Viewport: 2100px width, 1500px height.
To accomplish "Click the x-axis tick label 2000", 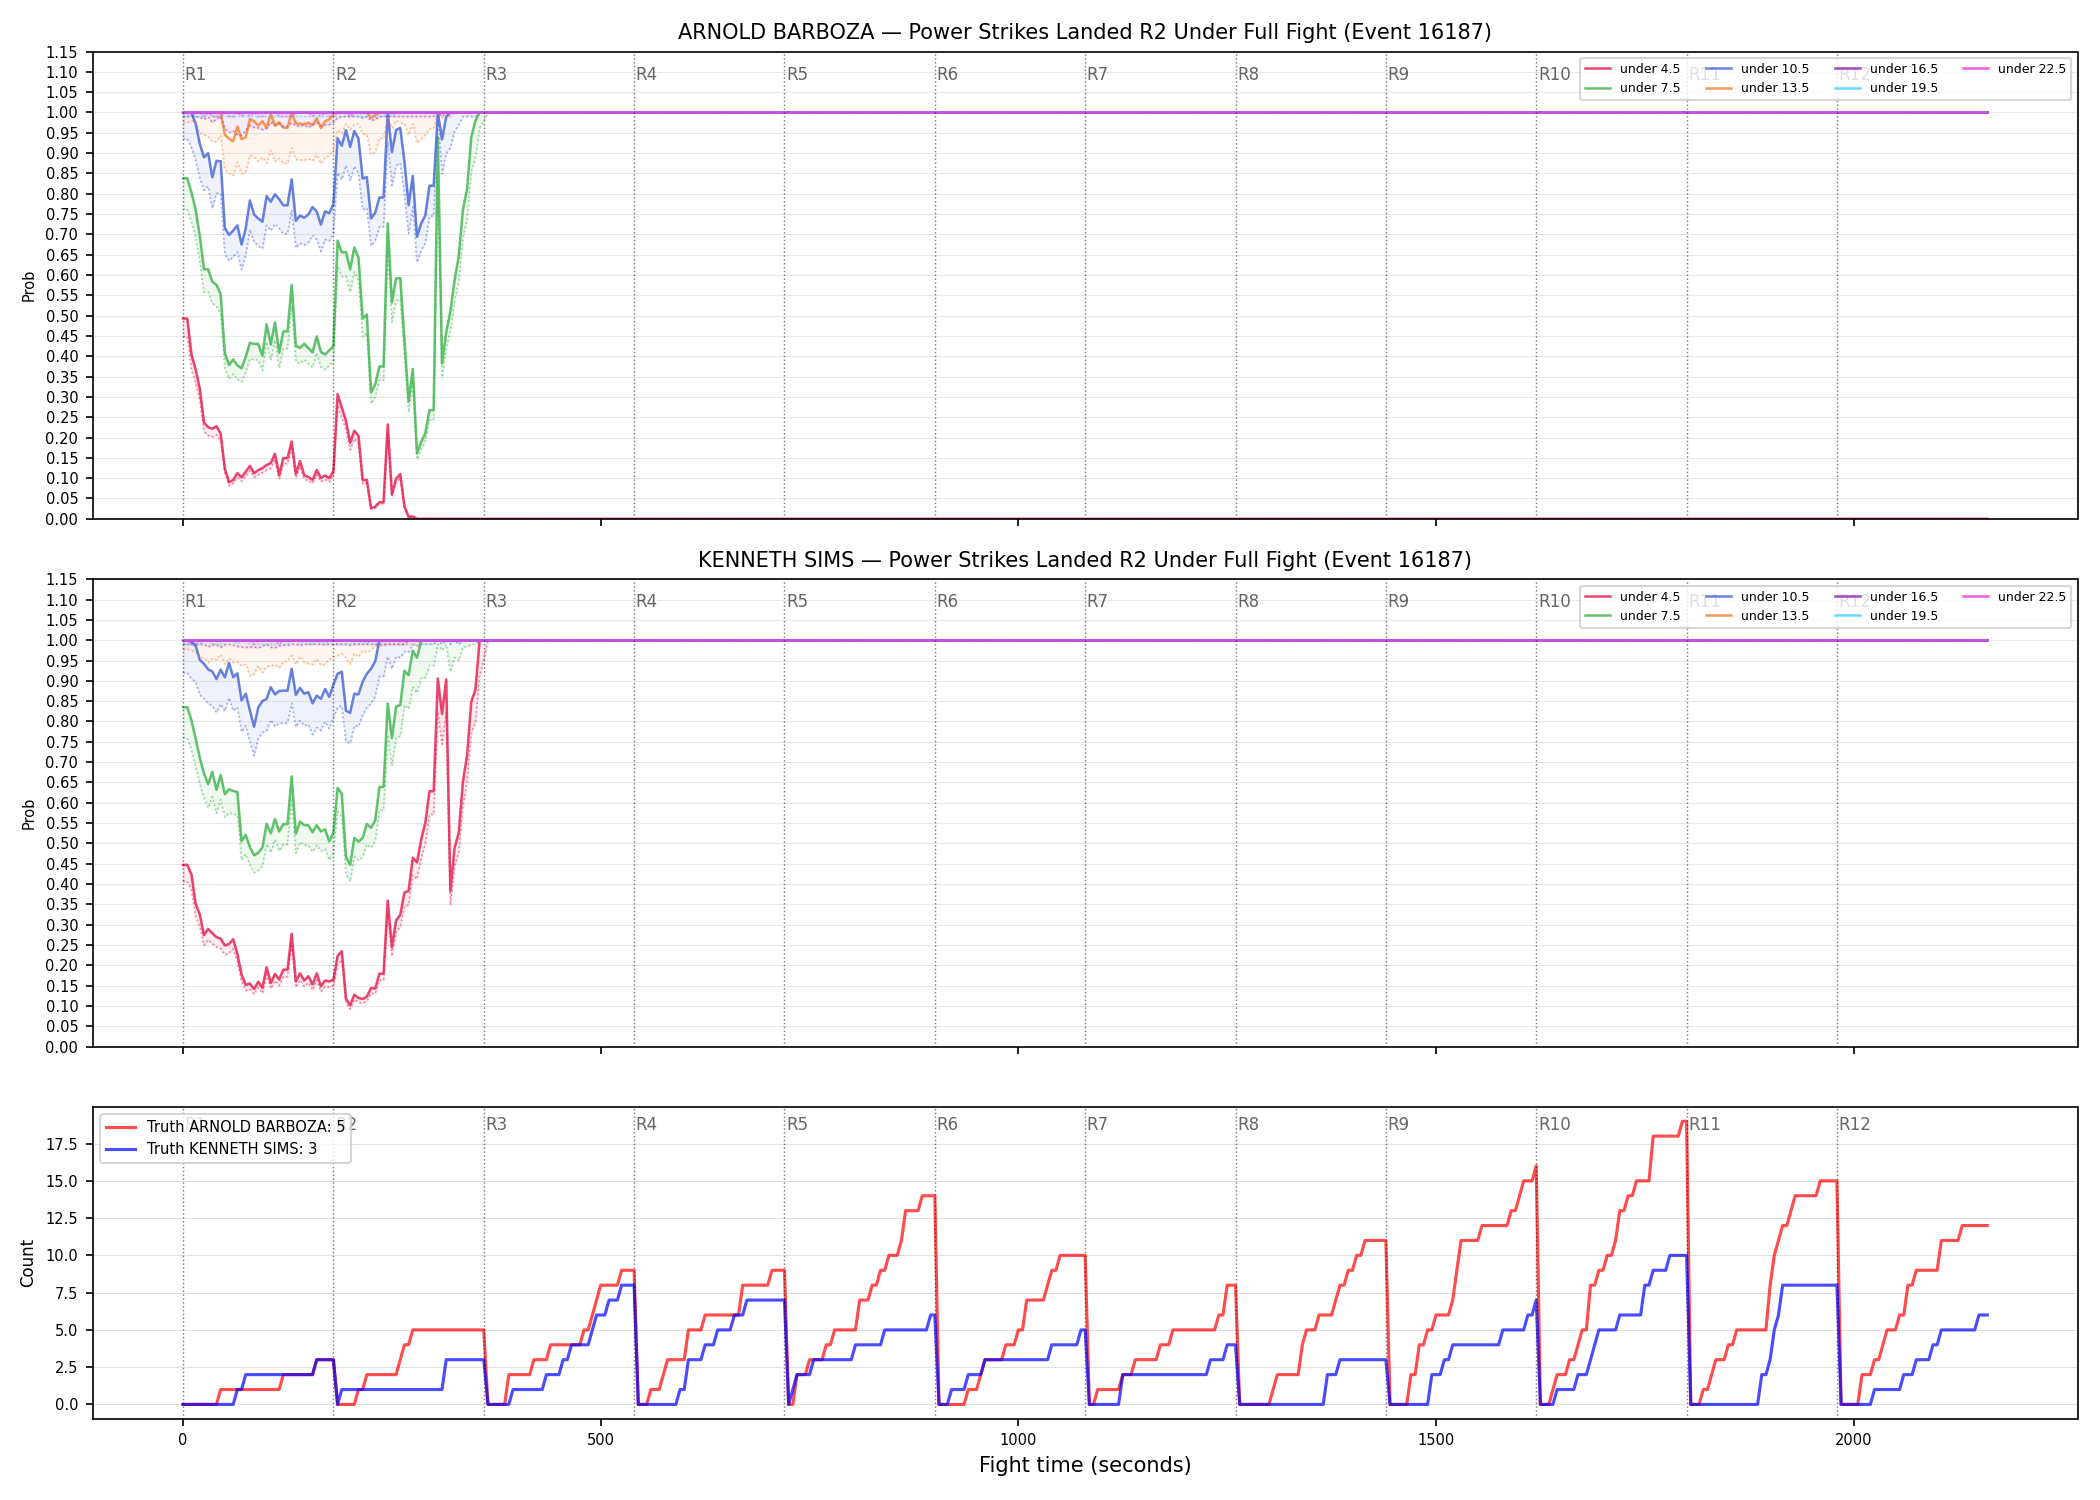I will [x=1853, y=1440].
